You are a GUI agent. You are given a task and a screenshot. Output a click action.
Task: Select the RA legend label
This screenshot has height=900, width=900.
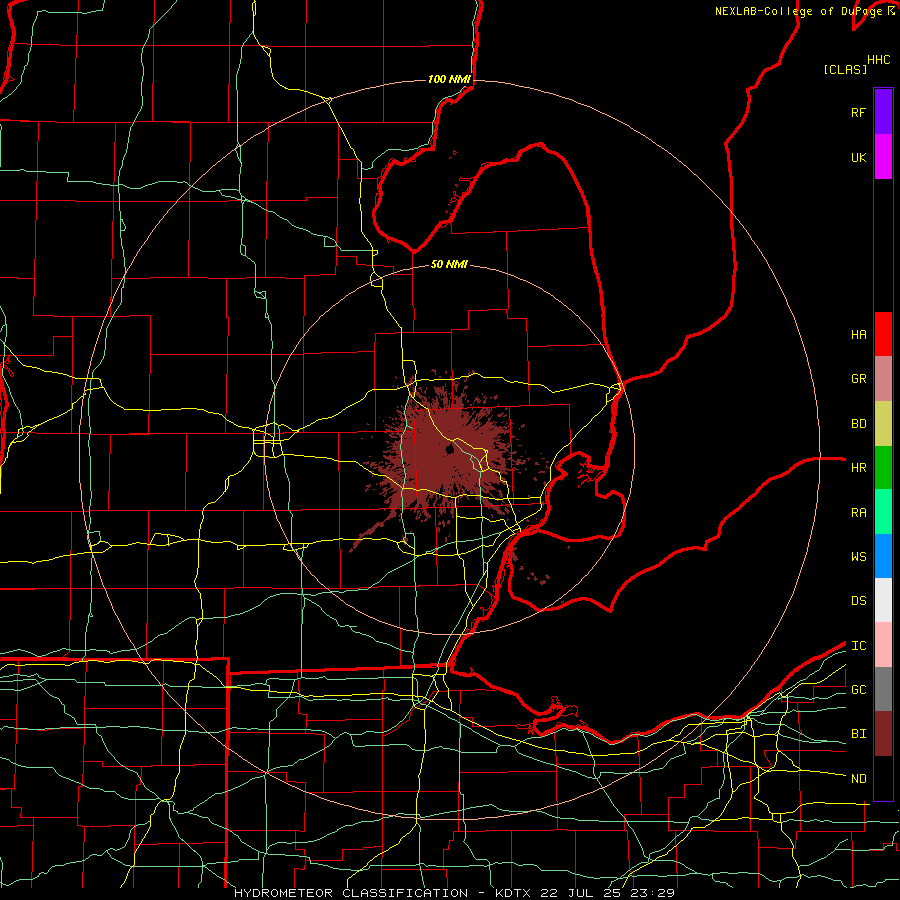(x=858, y=513)
